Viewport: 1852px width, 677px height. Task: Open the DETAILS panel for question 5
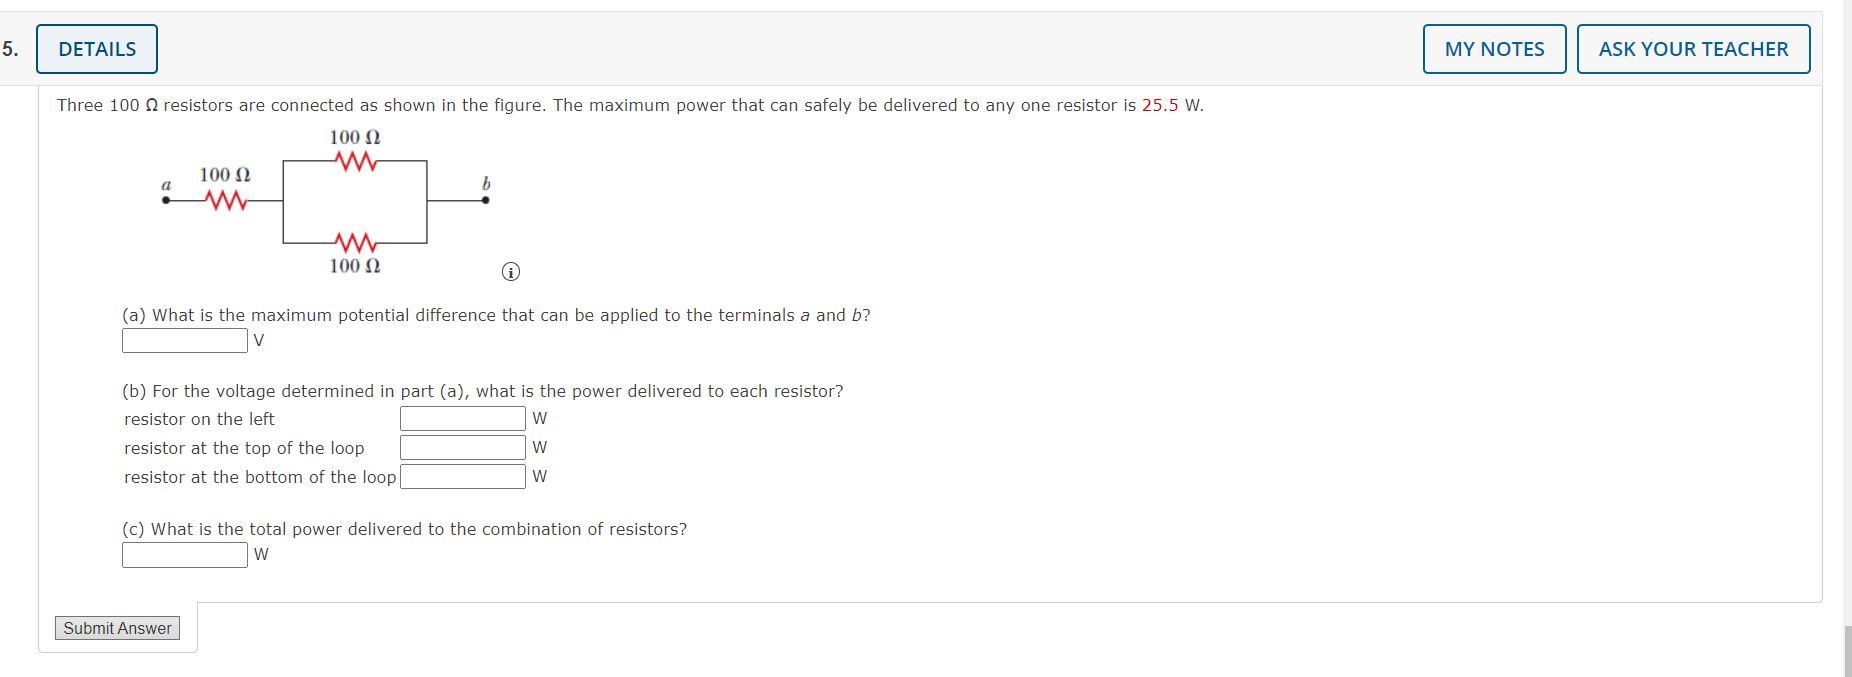96,48
